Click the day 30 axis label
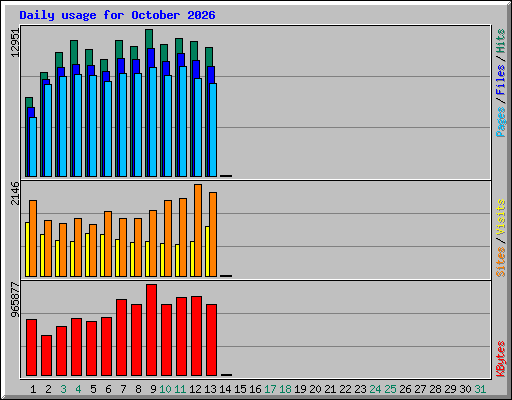512x400 pixels. pos(465,389)
